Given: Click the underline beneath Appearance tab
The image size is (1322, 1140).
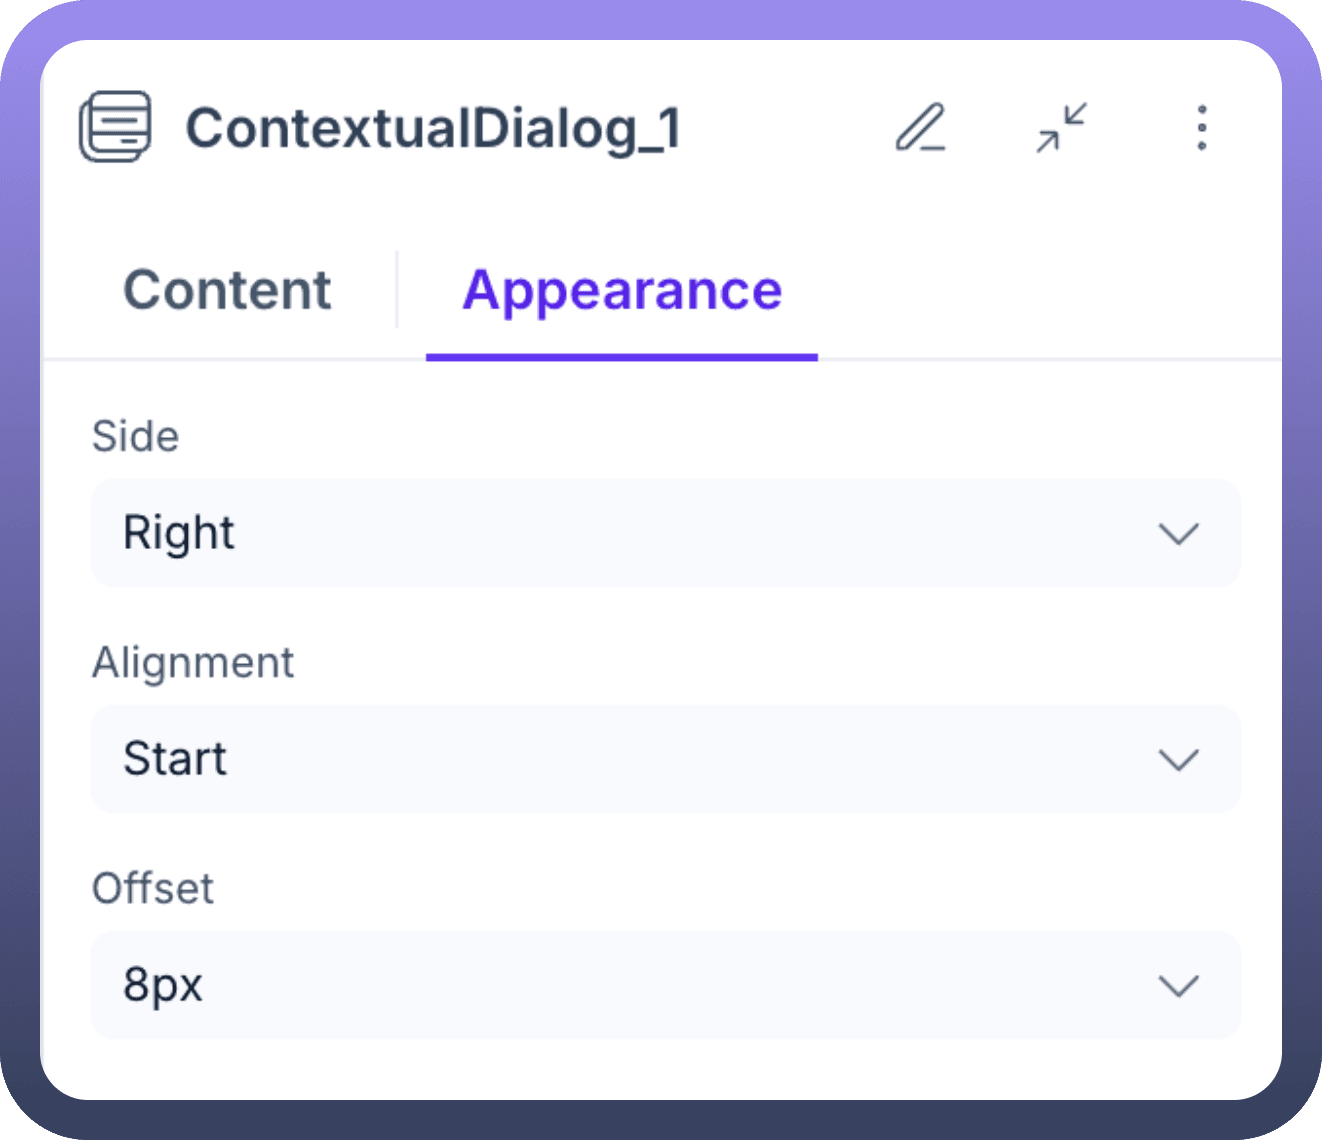Looking at the screenshot, I should tap(621, 357).
